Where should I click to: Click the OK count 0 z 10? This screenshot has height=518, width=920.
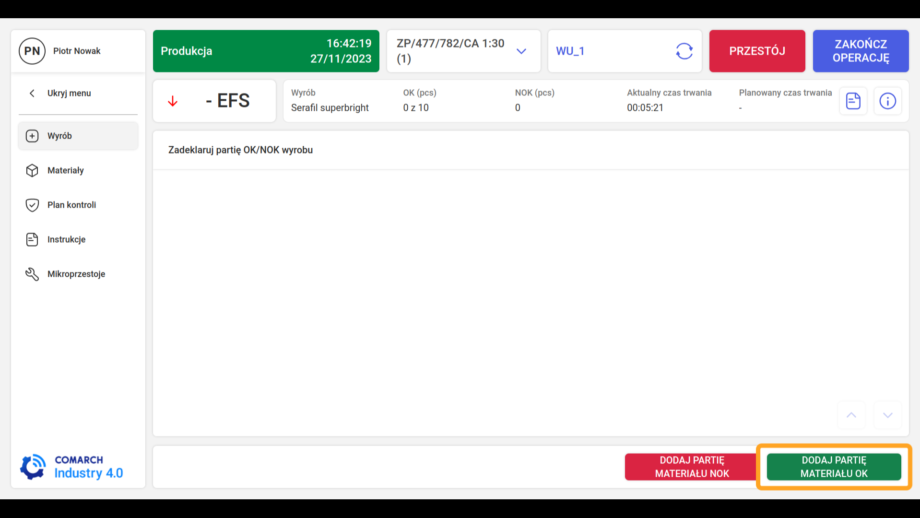416,108
